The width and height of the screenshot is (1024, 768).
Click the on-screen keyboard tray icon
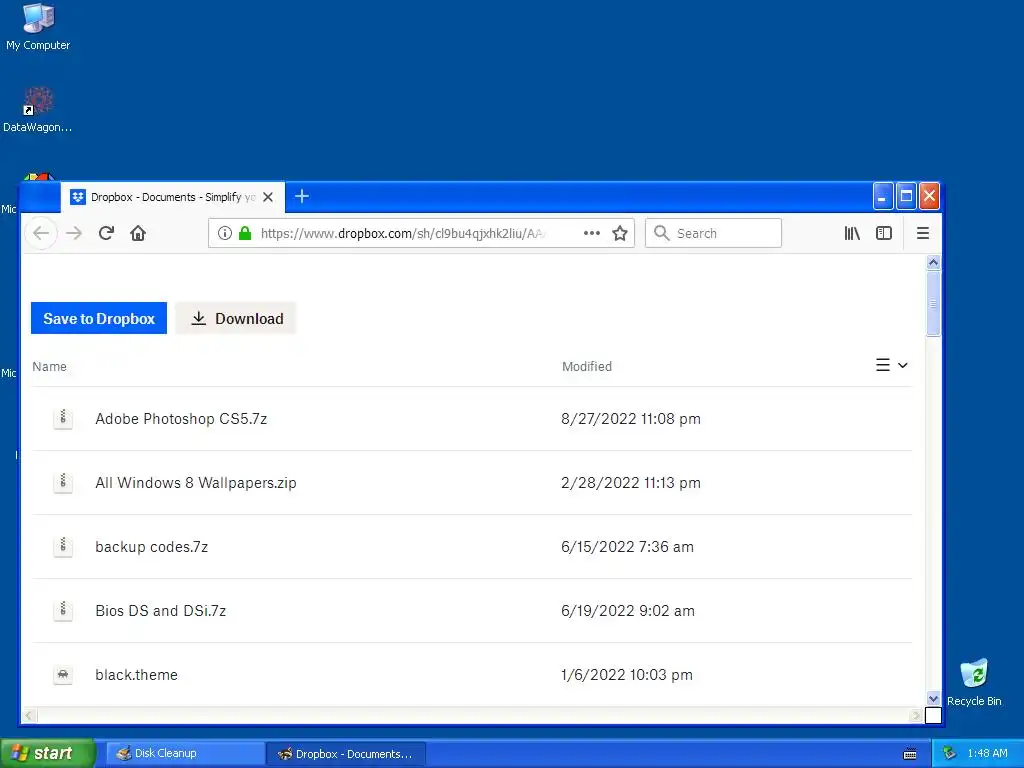910,754
